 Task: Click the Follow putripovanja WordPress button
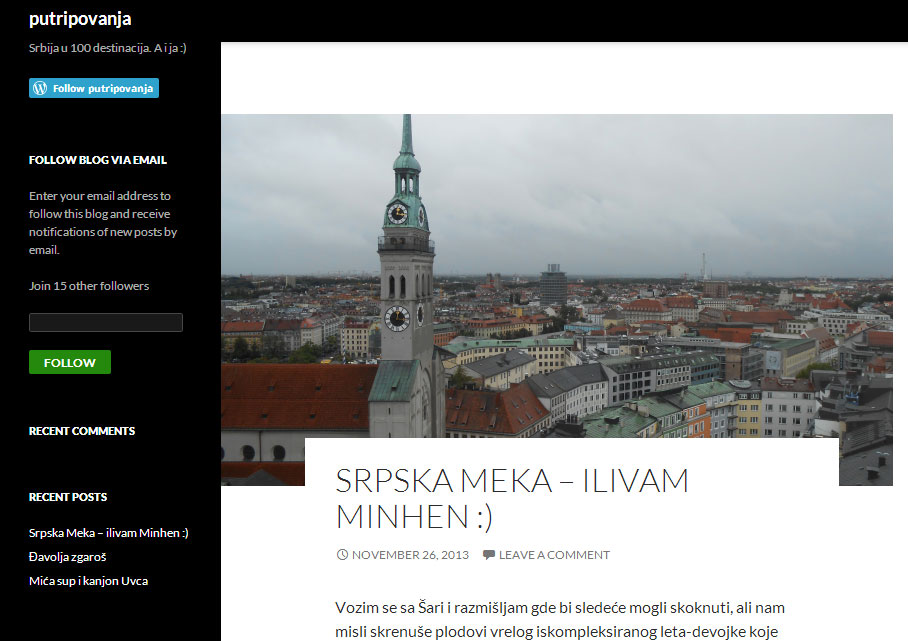tap(94, 88)
